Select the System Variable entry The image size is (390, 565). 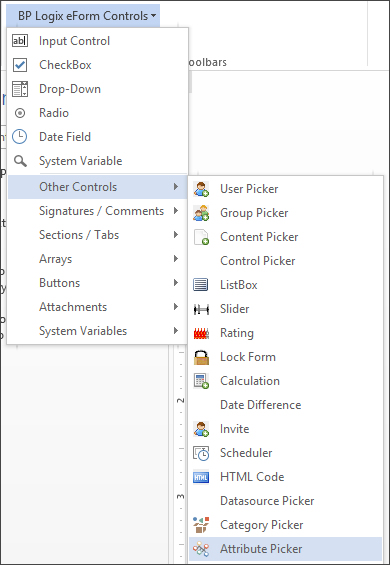tap(97, 161)
